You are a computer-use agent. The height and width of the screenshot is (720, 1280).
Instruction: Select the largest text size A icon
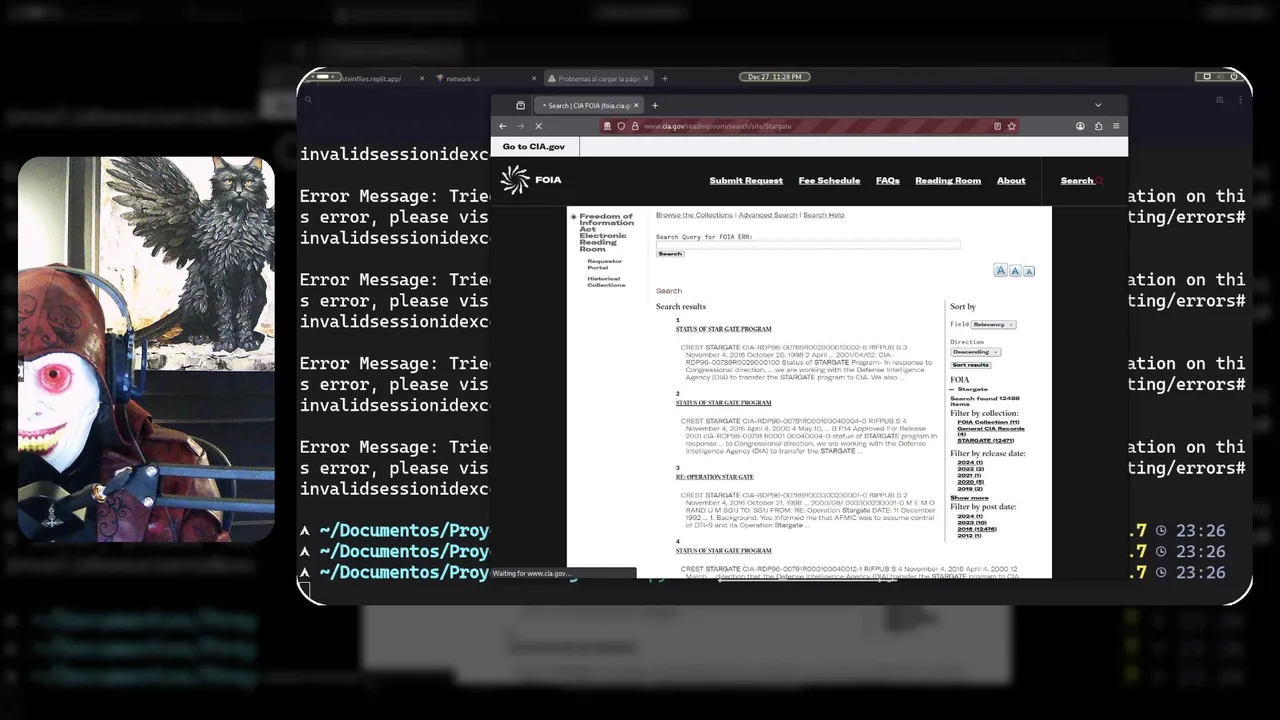pyautogui.click(x=1000, y=271)
